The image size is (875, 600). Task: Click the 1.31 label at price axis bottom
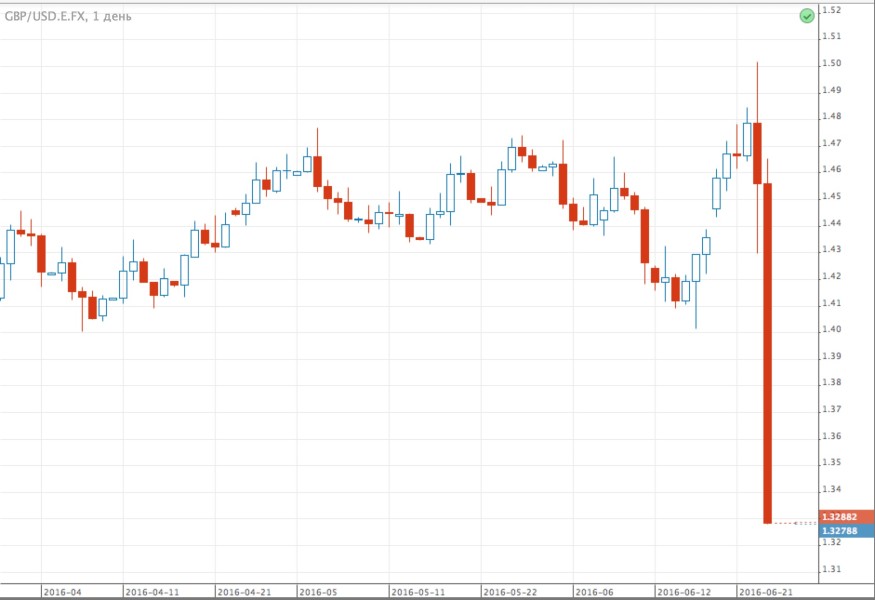830,569
